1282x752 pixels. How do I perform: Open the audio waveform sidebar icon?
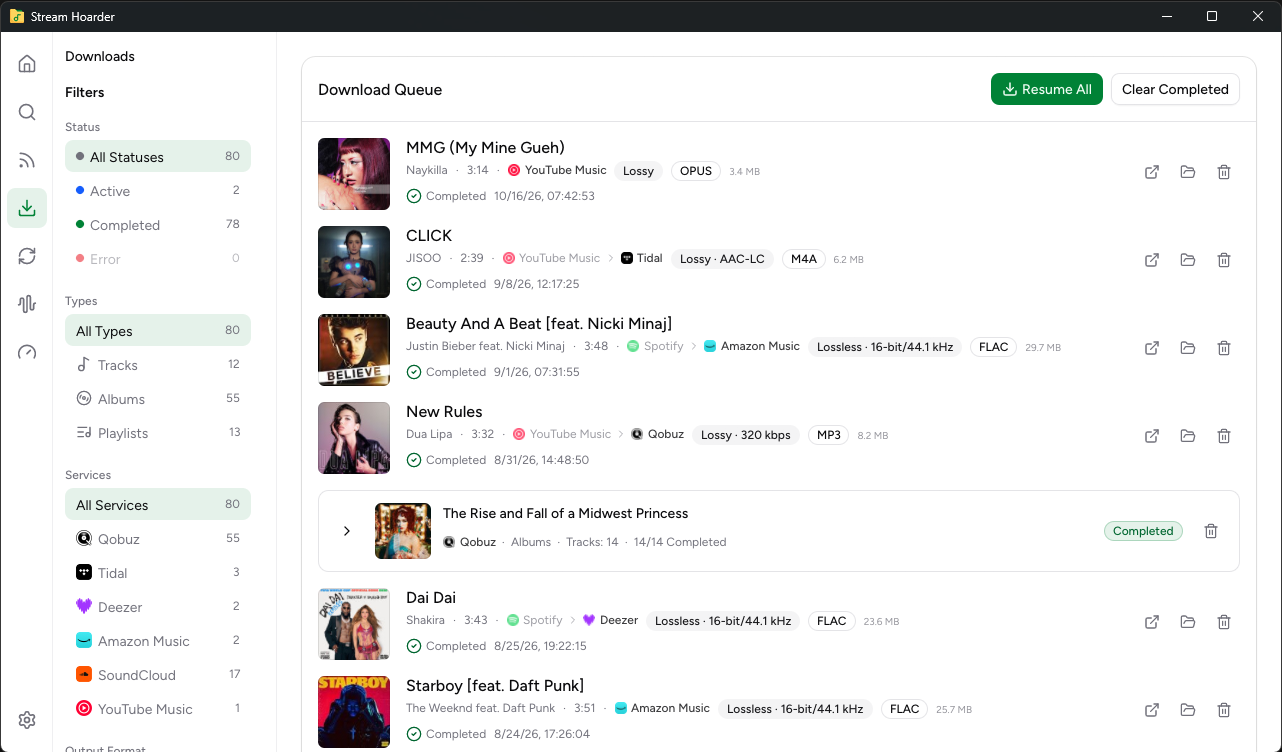point(27,304)
